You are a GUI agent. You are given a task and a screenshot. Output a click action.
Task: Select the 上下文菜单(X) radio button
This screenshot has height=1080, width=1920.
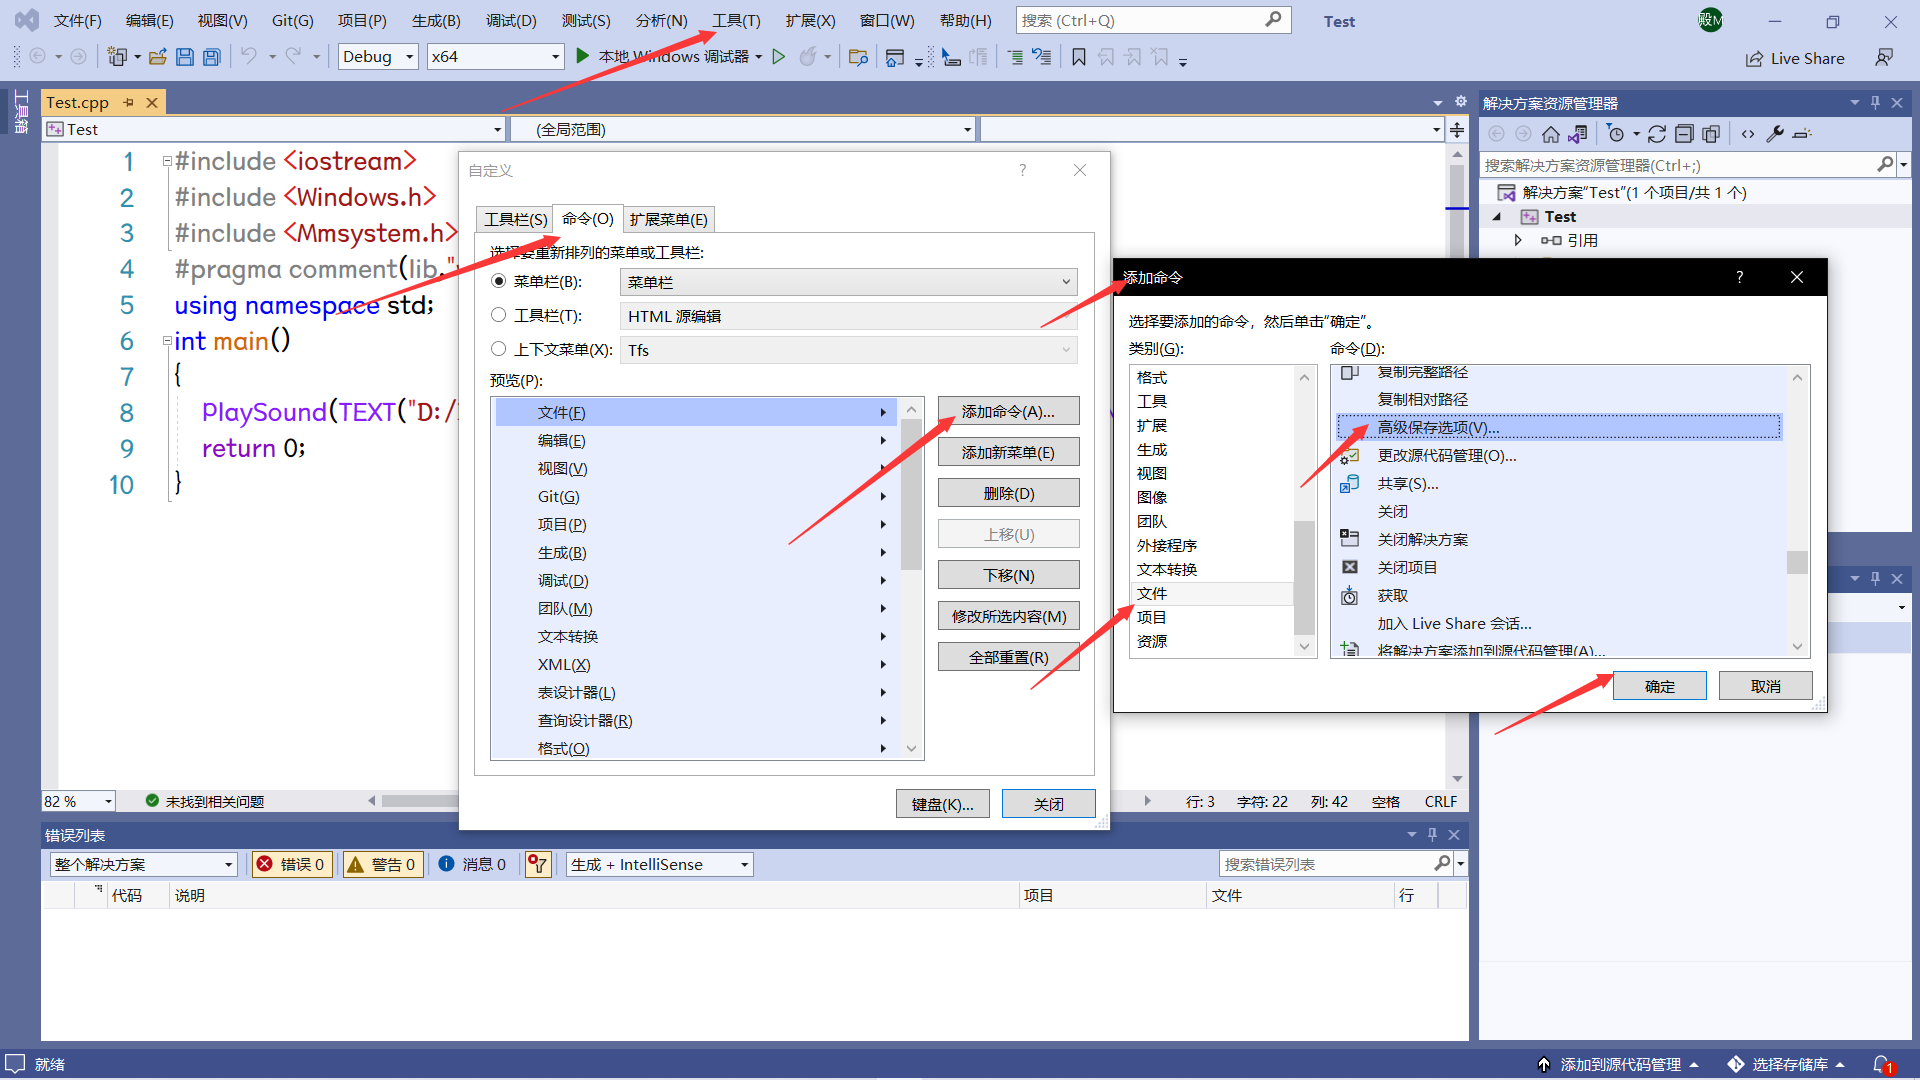[x=499, y=349]
